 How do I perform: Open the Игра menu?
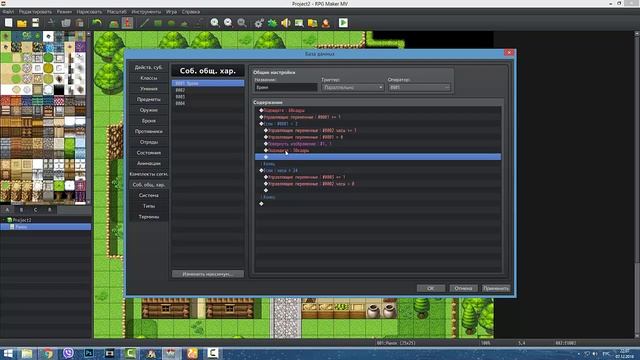pos(171,12)
